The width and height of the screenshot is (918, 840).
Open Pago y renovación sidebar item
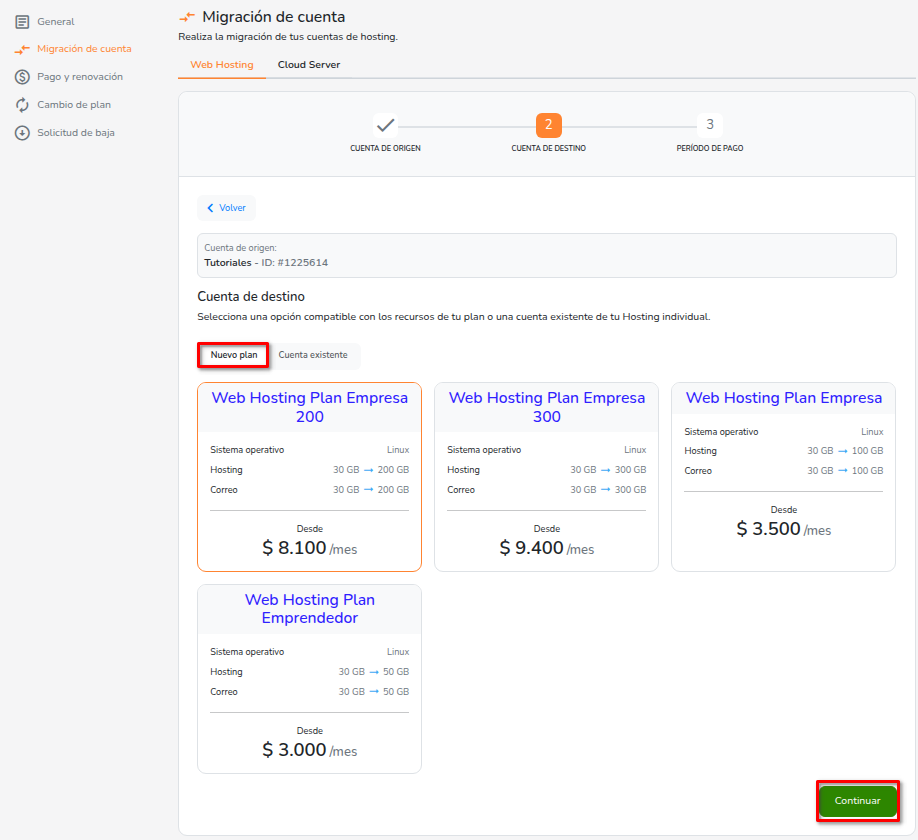tap(80, 77)
